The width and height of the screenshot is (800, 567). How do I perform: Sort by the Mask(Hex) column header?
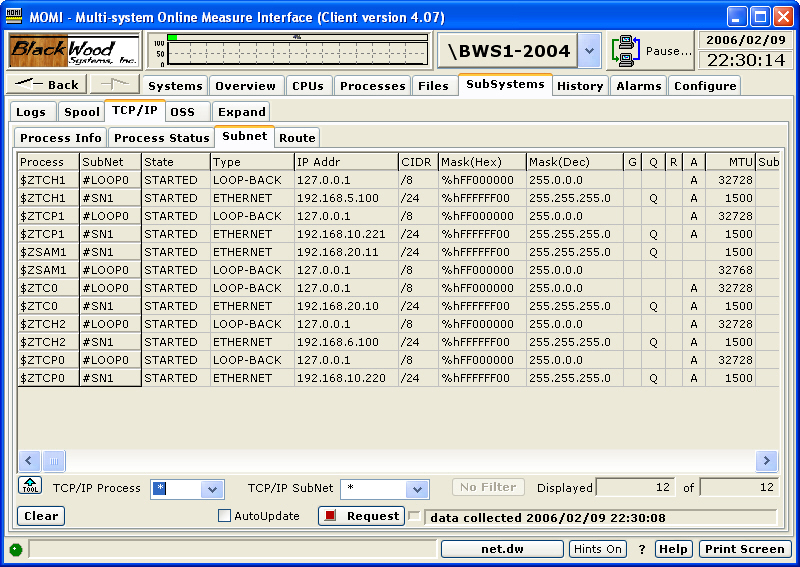(x=482, y=162)
